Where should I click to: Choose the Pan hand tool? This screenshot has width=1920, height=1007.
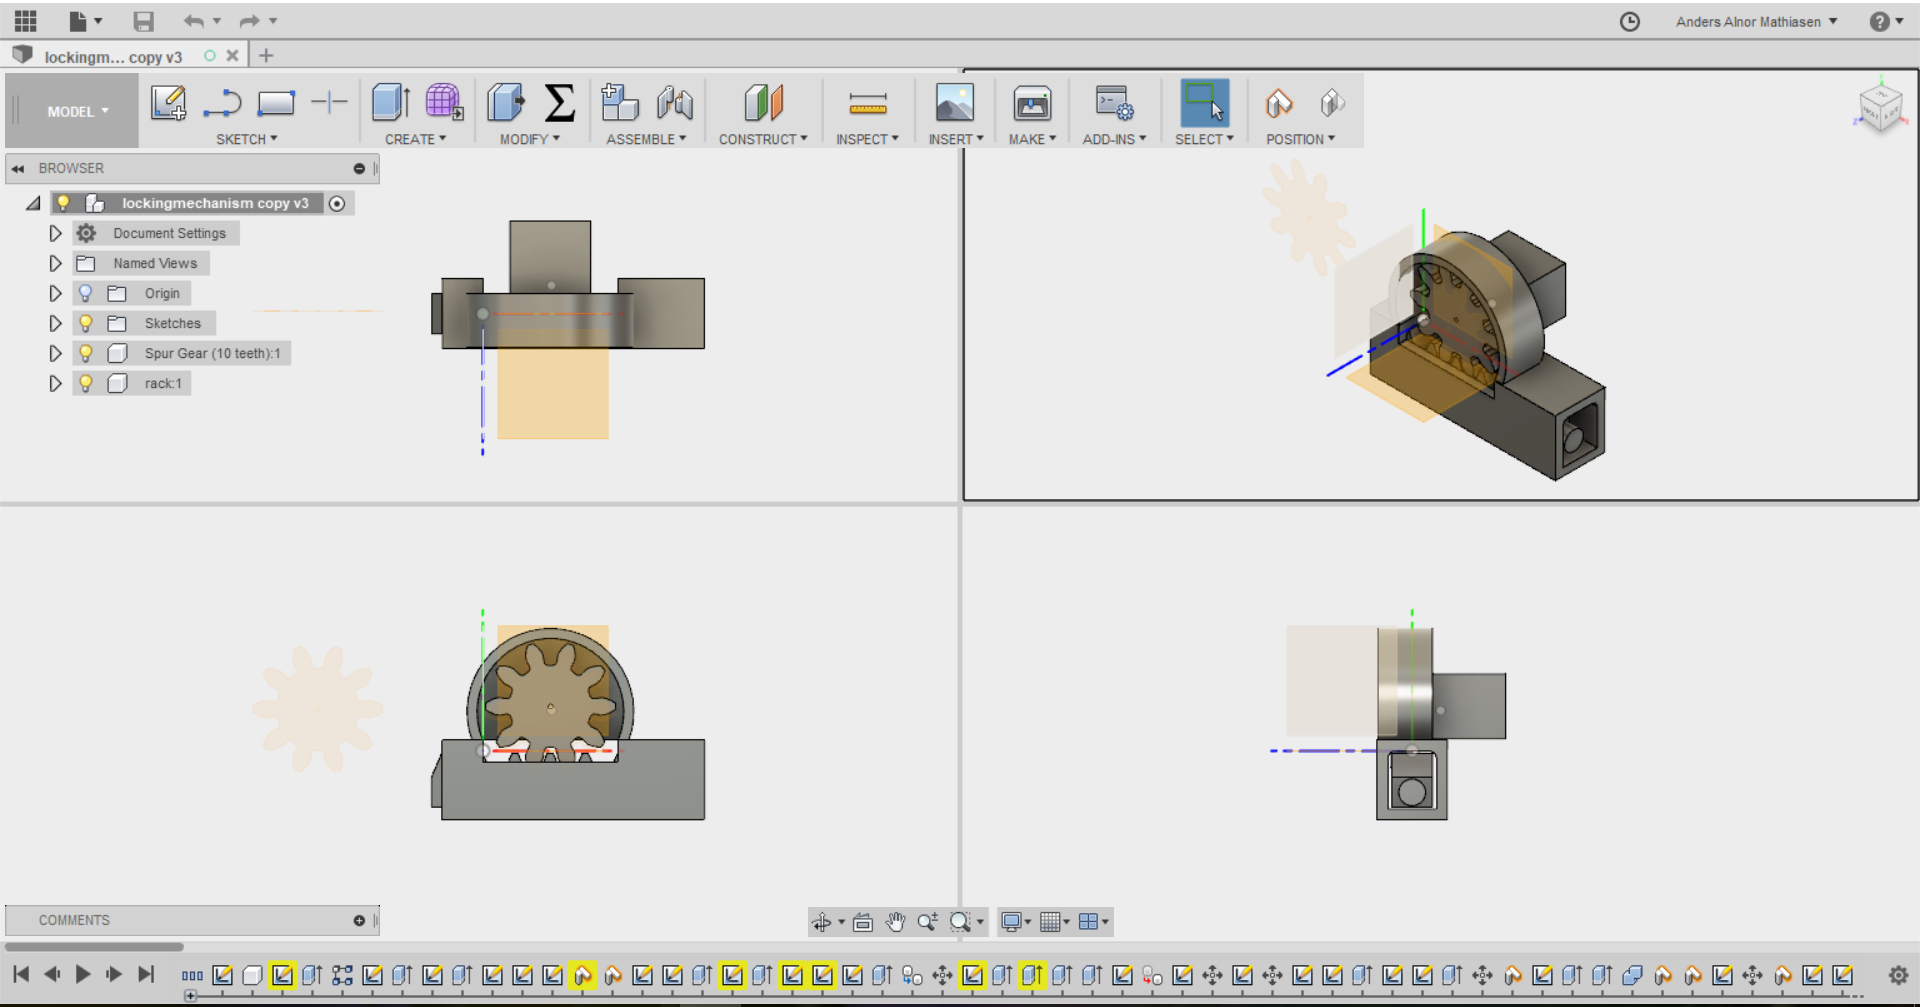point(896,922)
